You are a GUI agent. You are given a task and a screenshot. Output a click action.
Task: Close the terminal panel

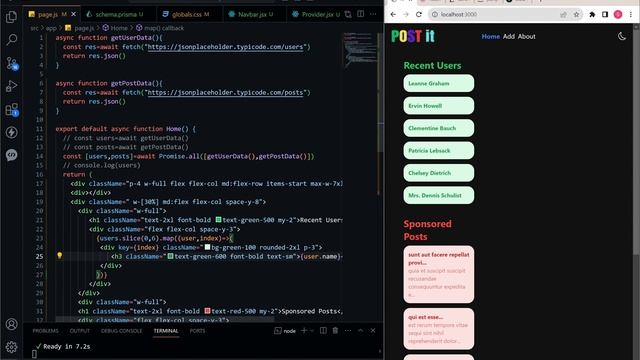373,331
